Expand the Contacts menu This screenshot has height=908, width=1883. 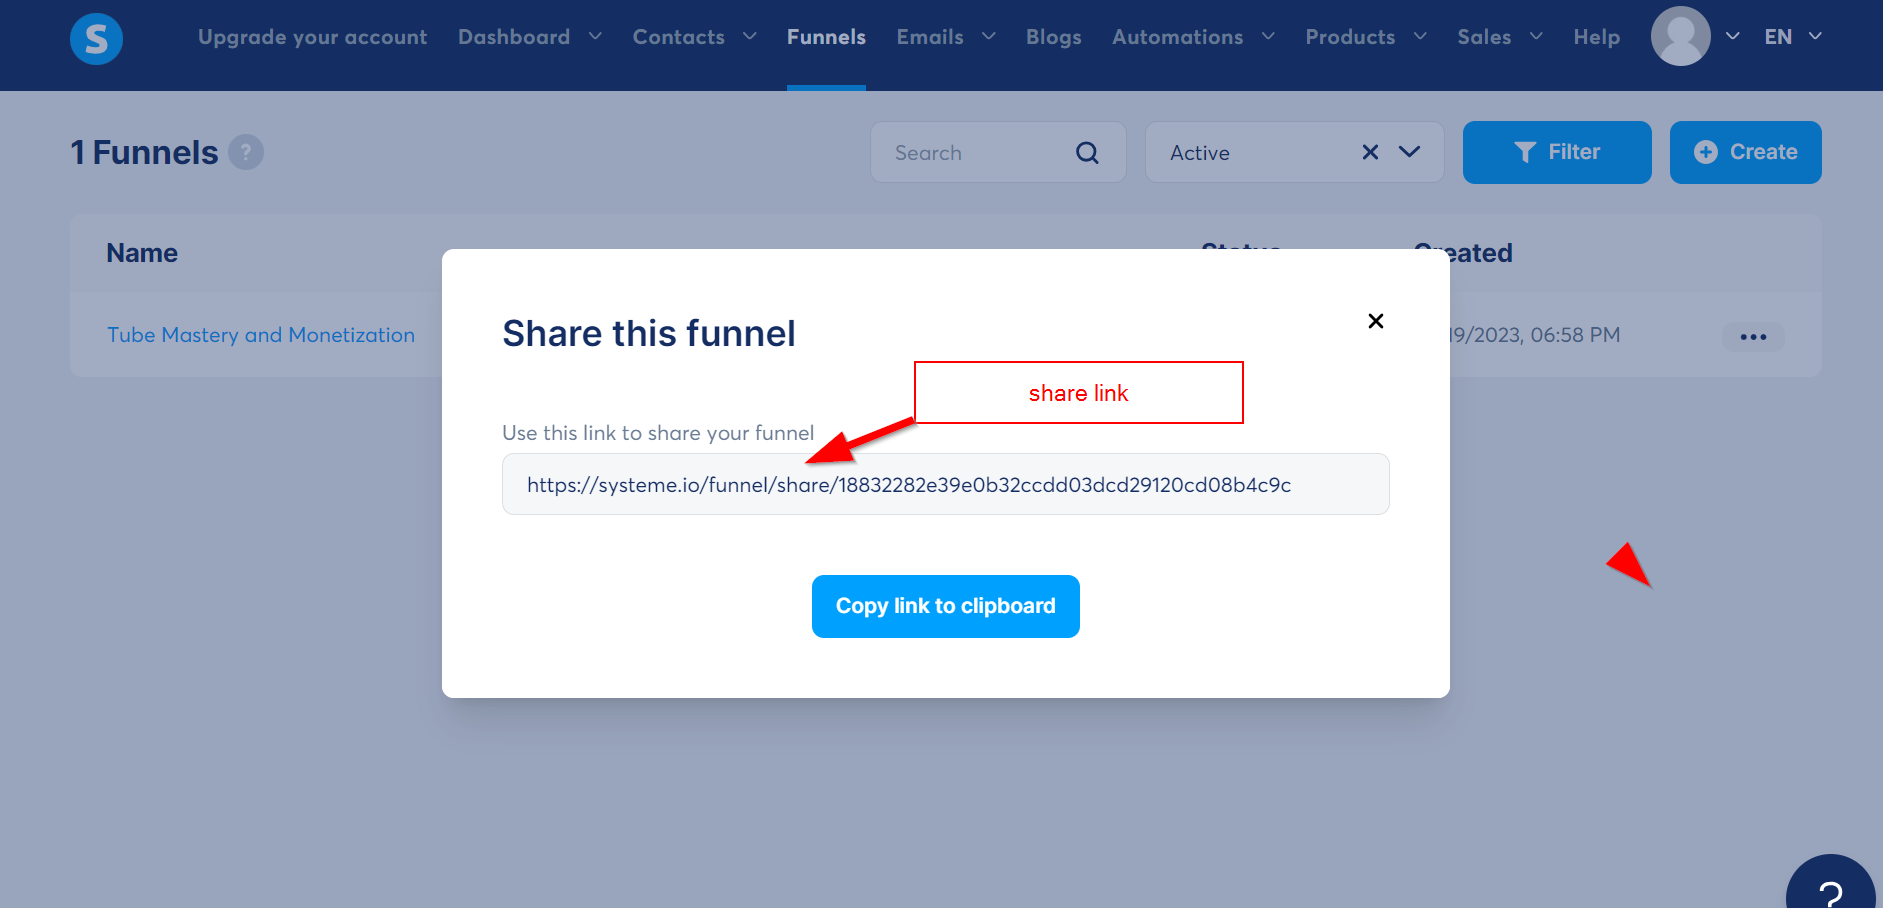point(694,37)
